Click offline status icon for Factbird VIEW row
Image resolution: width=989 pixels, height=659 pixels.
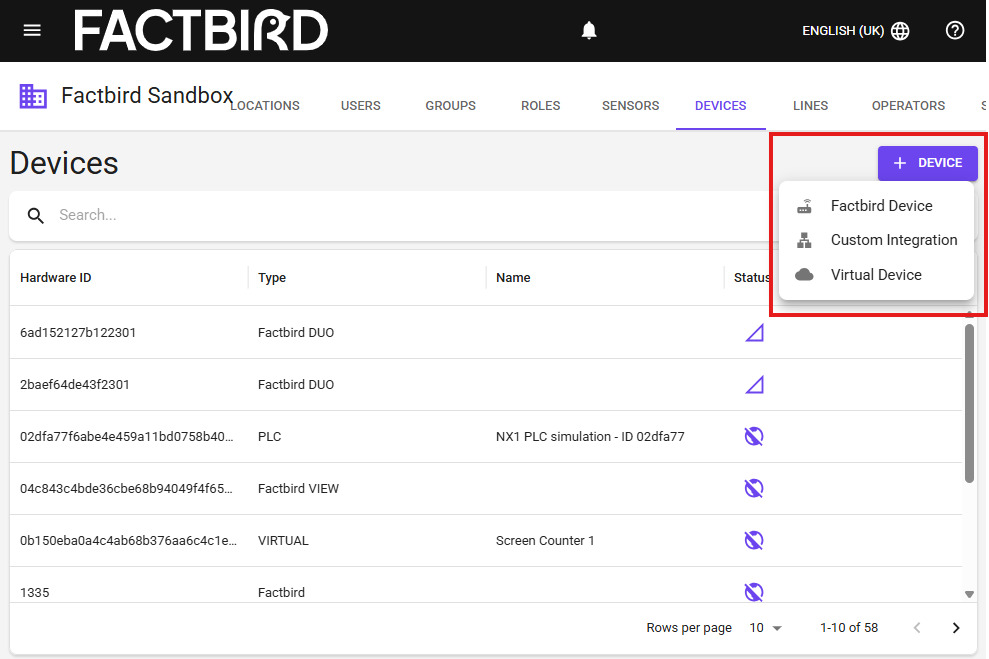754,488
